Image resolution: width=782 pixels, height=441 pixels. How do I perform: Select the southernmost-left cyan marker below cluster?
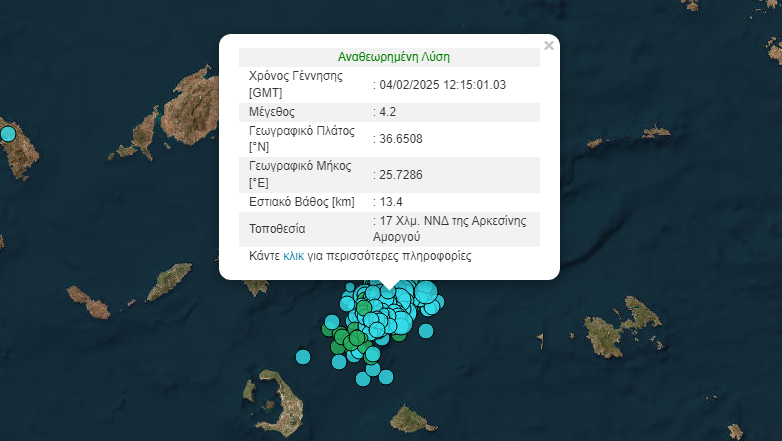click(364, 377)
